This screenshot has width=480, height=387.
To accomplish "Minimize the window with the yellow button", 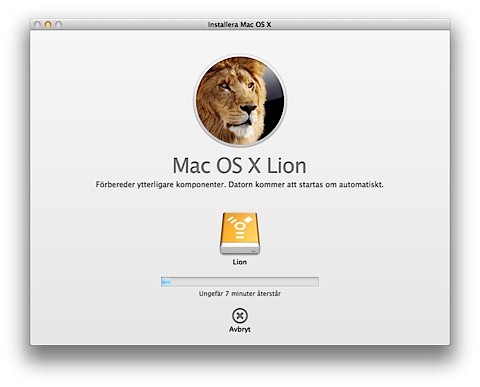I will coord(48,24).
